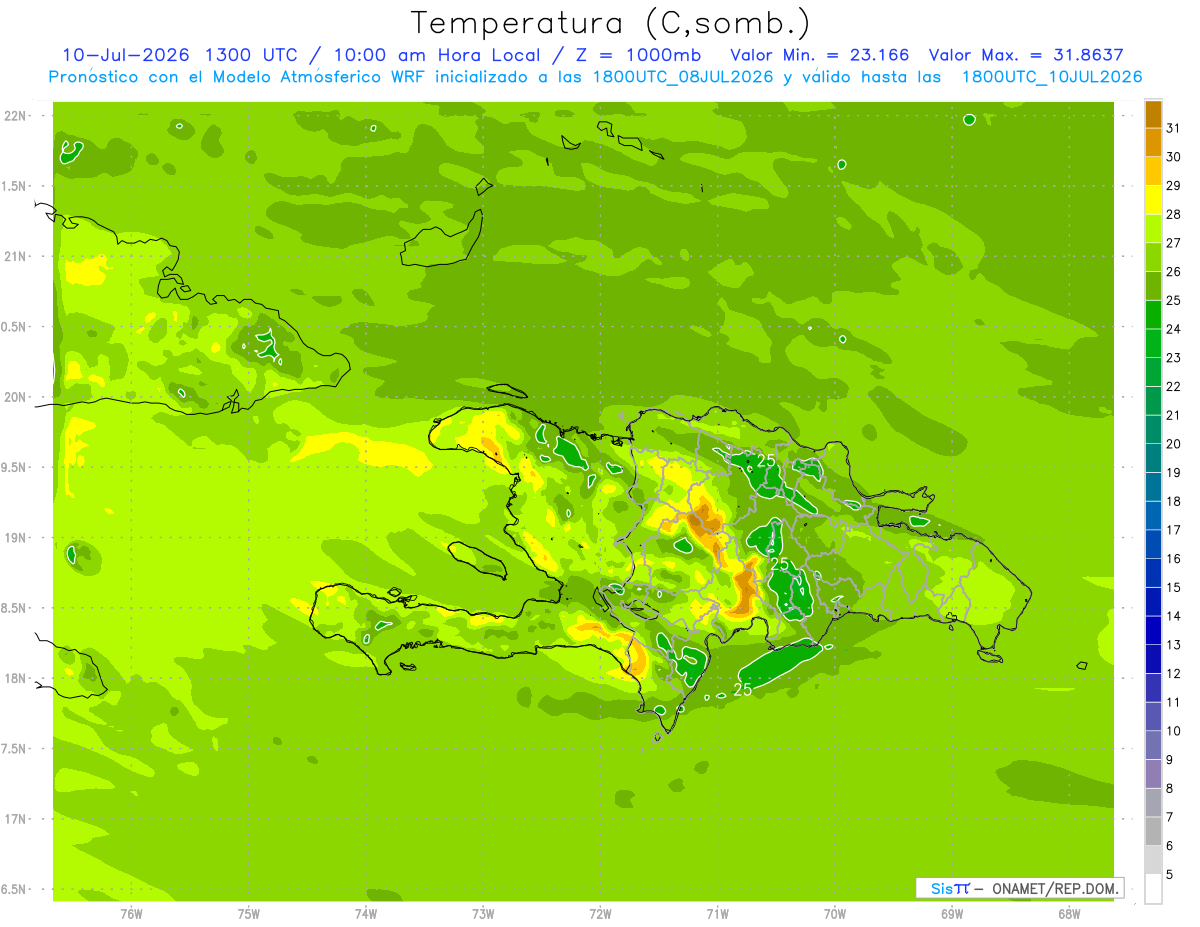Viewport: 1200px width, 927px height.
Task: Click the legend value '28'
Action: 1173,214
